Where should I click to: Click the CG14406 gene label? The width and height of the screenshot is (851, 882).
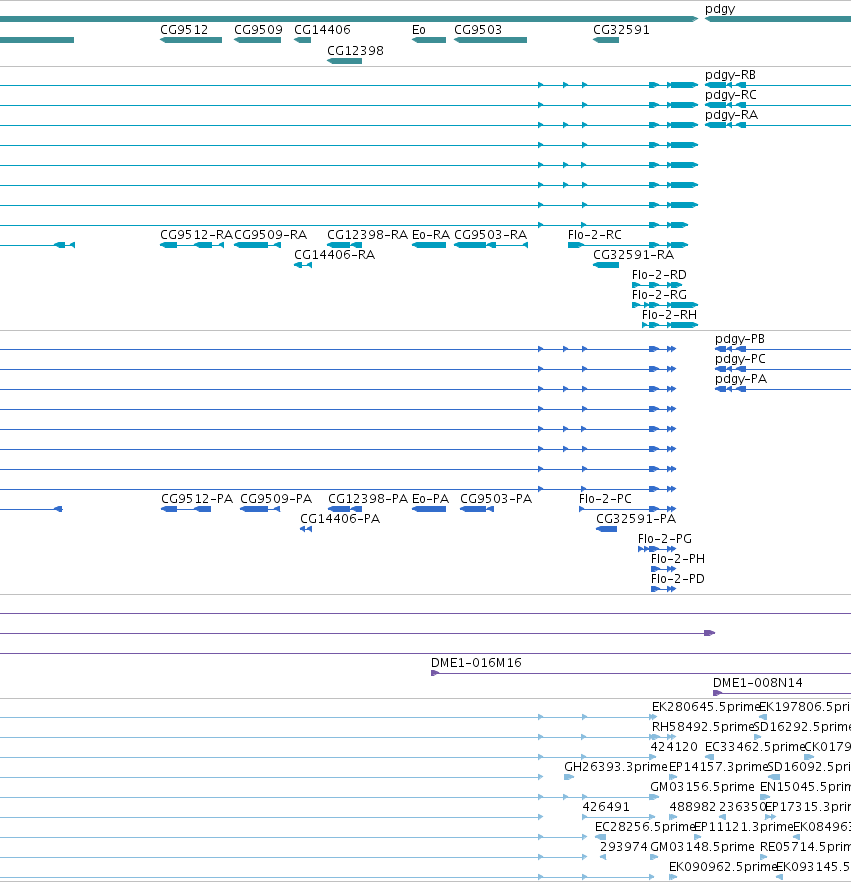322,29
